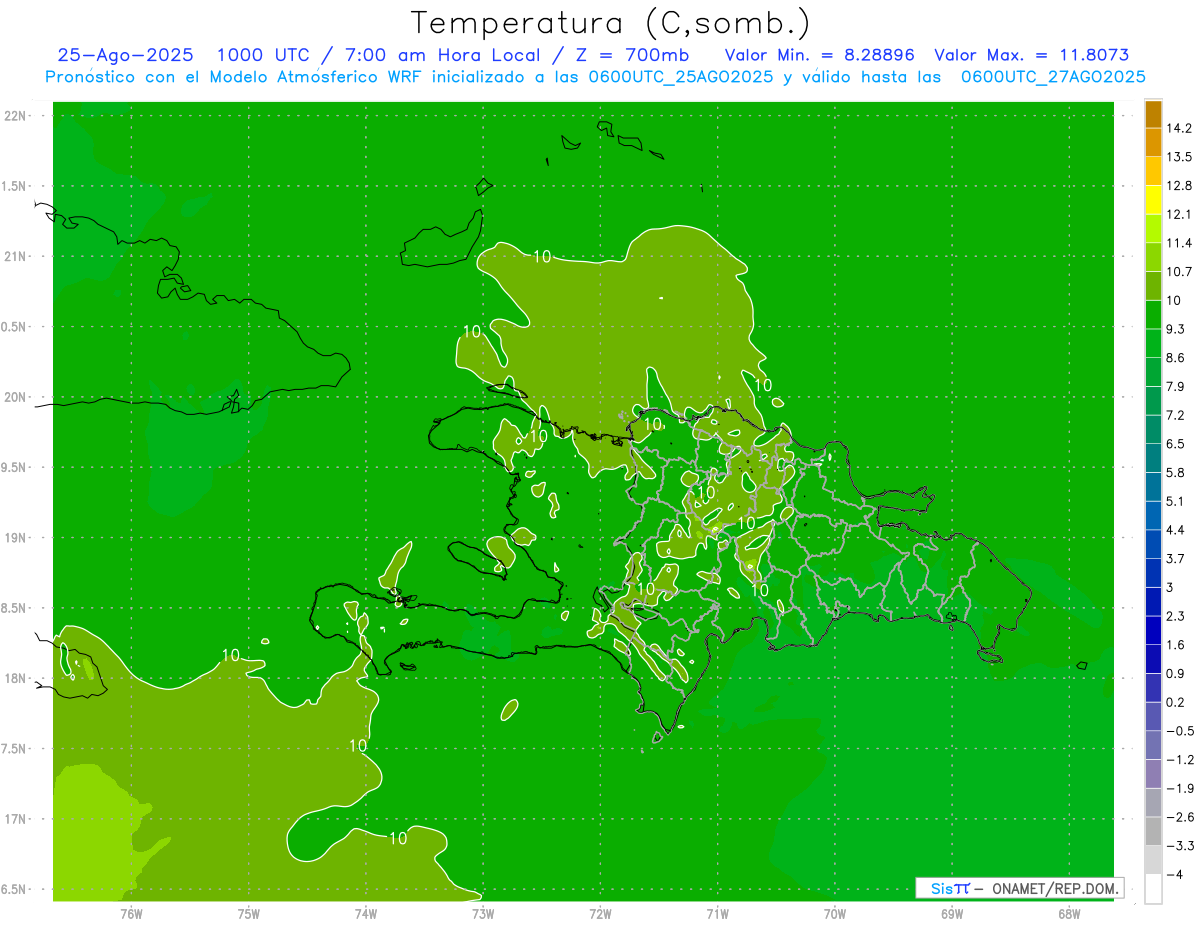Click the "71W" longitude label
Screen dimensions: 1200x927
click(717, 914)
